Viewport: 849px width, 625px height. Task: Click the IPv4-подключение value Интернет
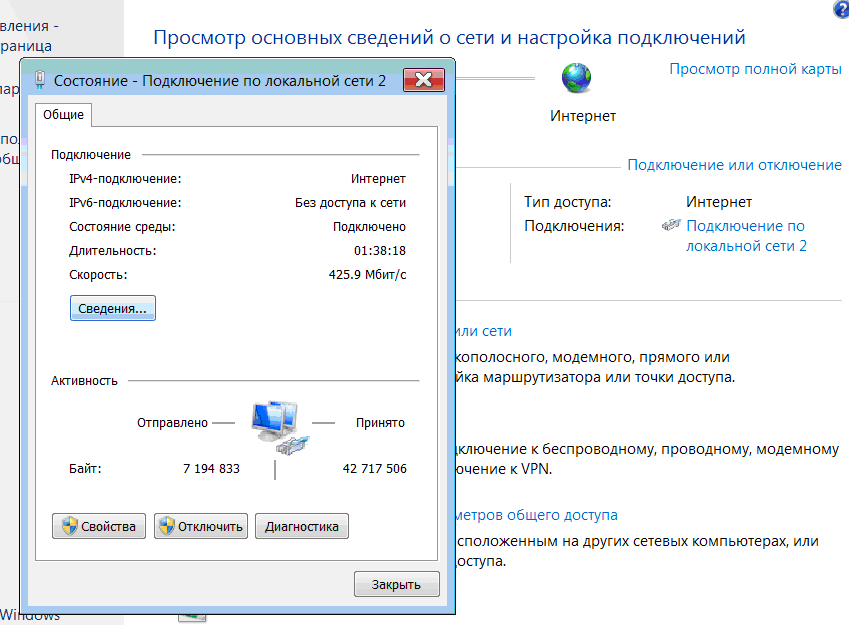(378, 179)
